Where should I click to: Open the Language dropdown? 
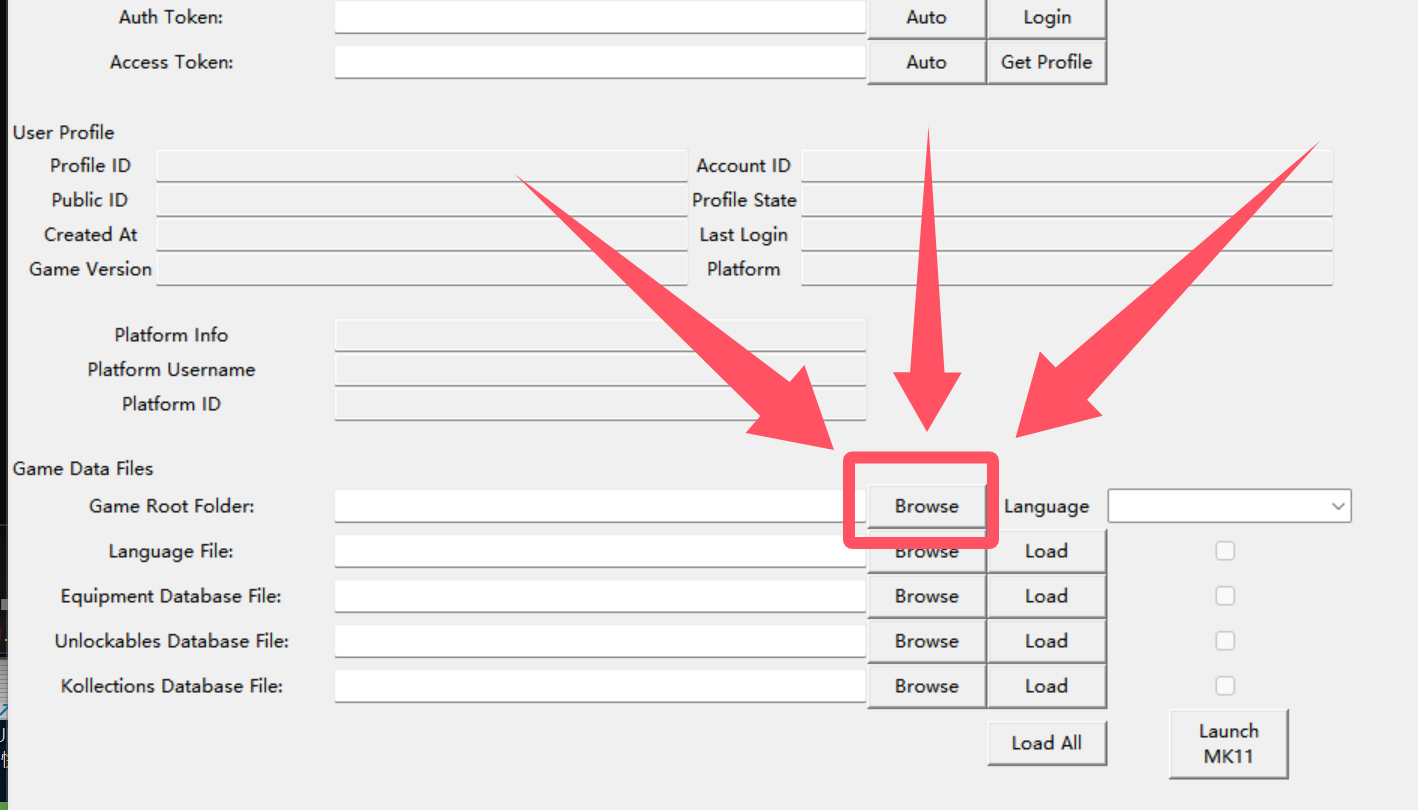(1229, 506)
